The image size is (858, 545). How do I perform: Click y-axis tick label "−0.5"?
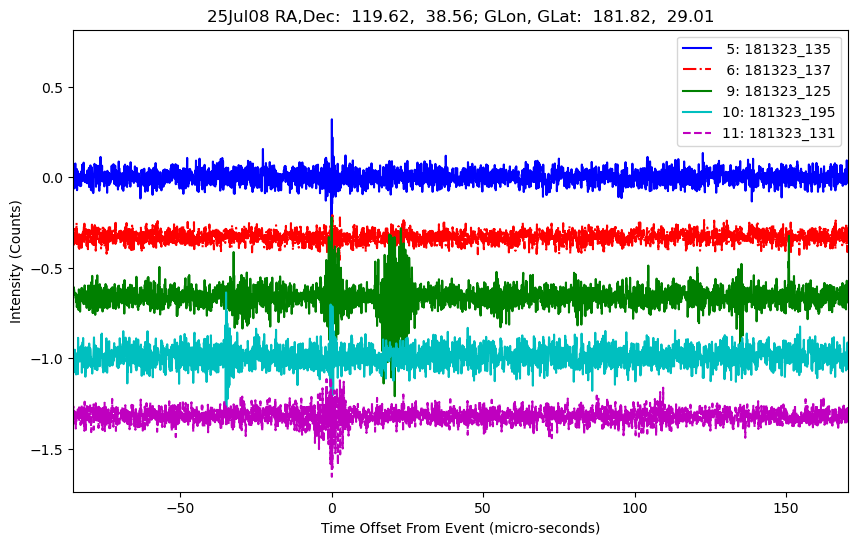pos(48,269)
